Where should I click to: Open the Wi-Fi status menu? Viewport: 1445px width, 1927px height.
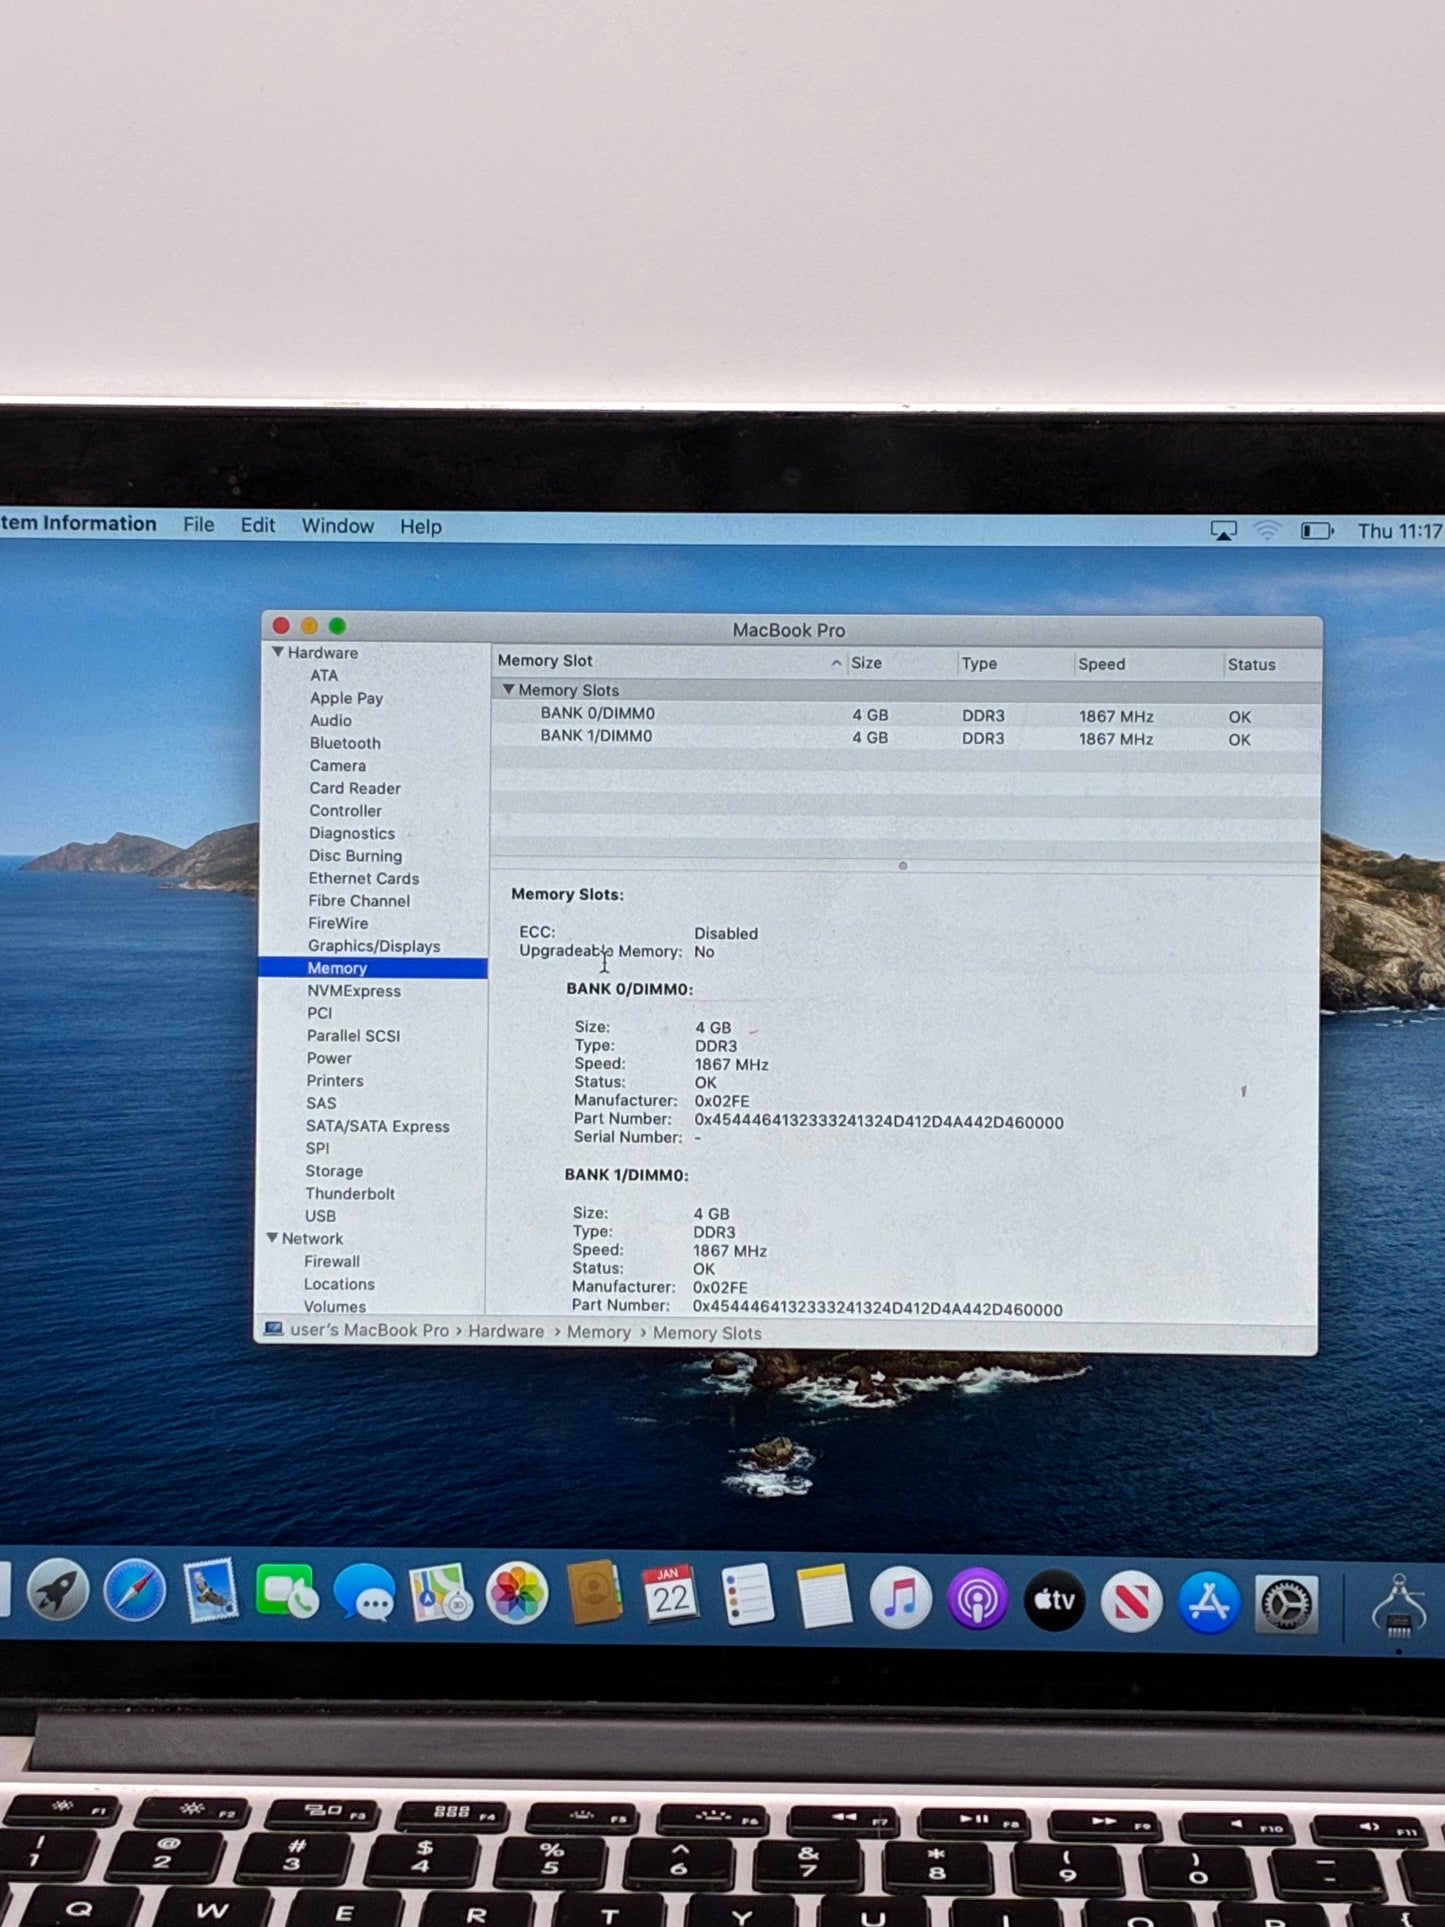[x=1267, y=531]
